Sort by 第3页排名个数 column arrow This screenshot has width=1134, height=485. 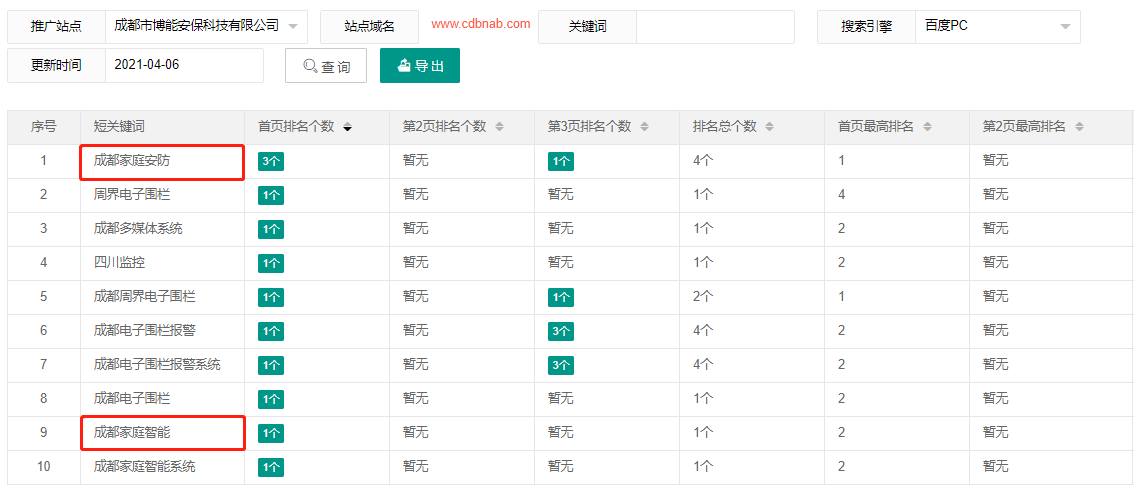coord(644,127)
